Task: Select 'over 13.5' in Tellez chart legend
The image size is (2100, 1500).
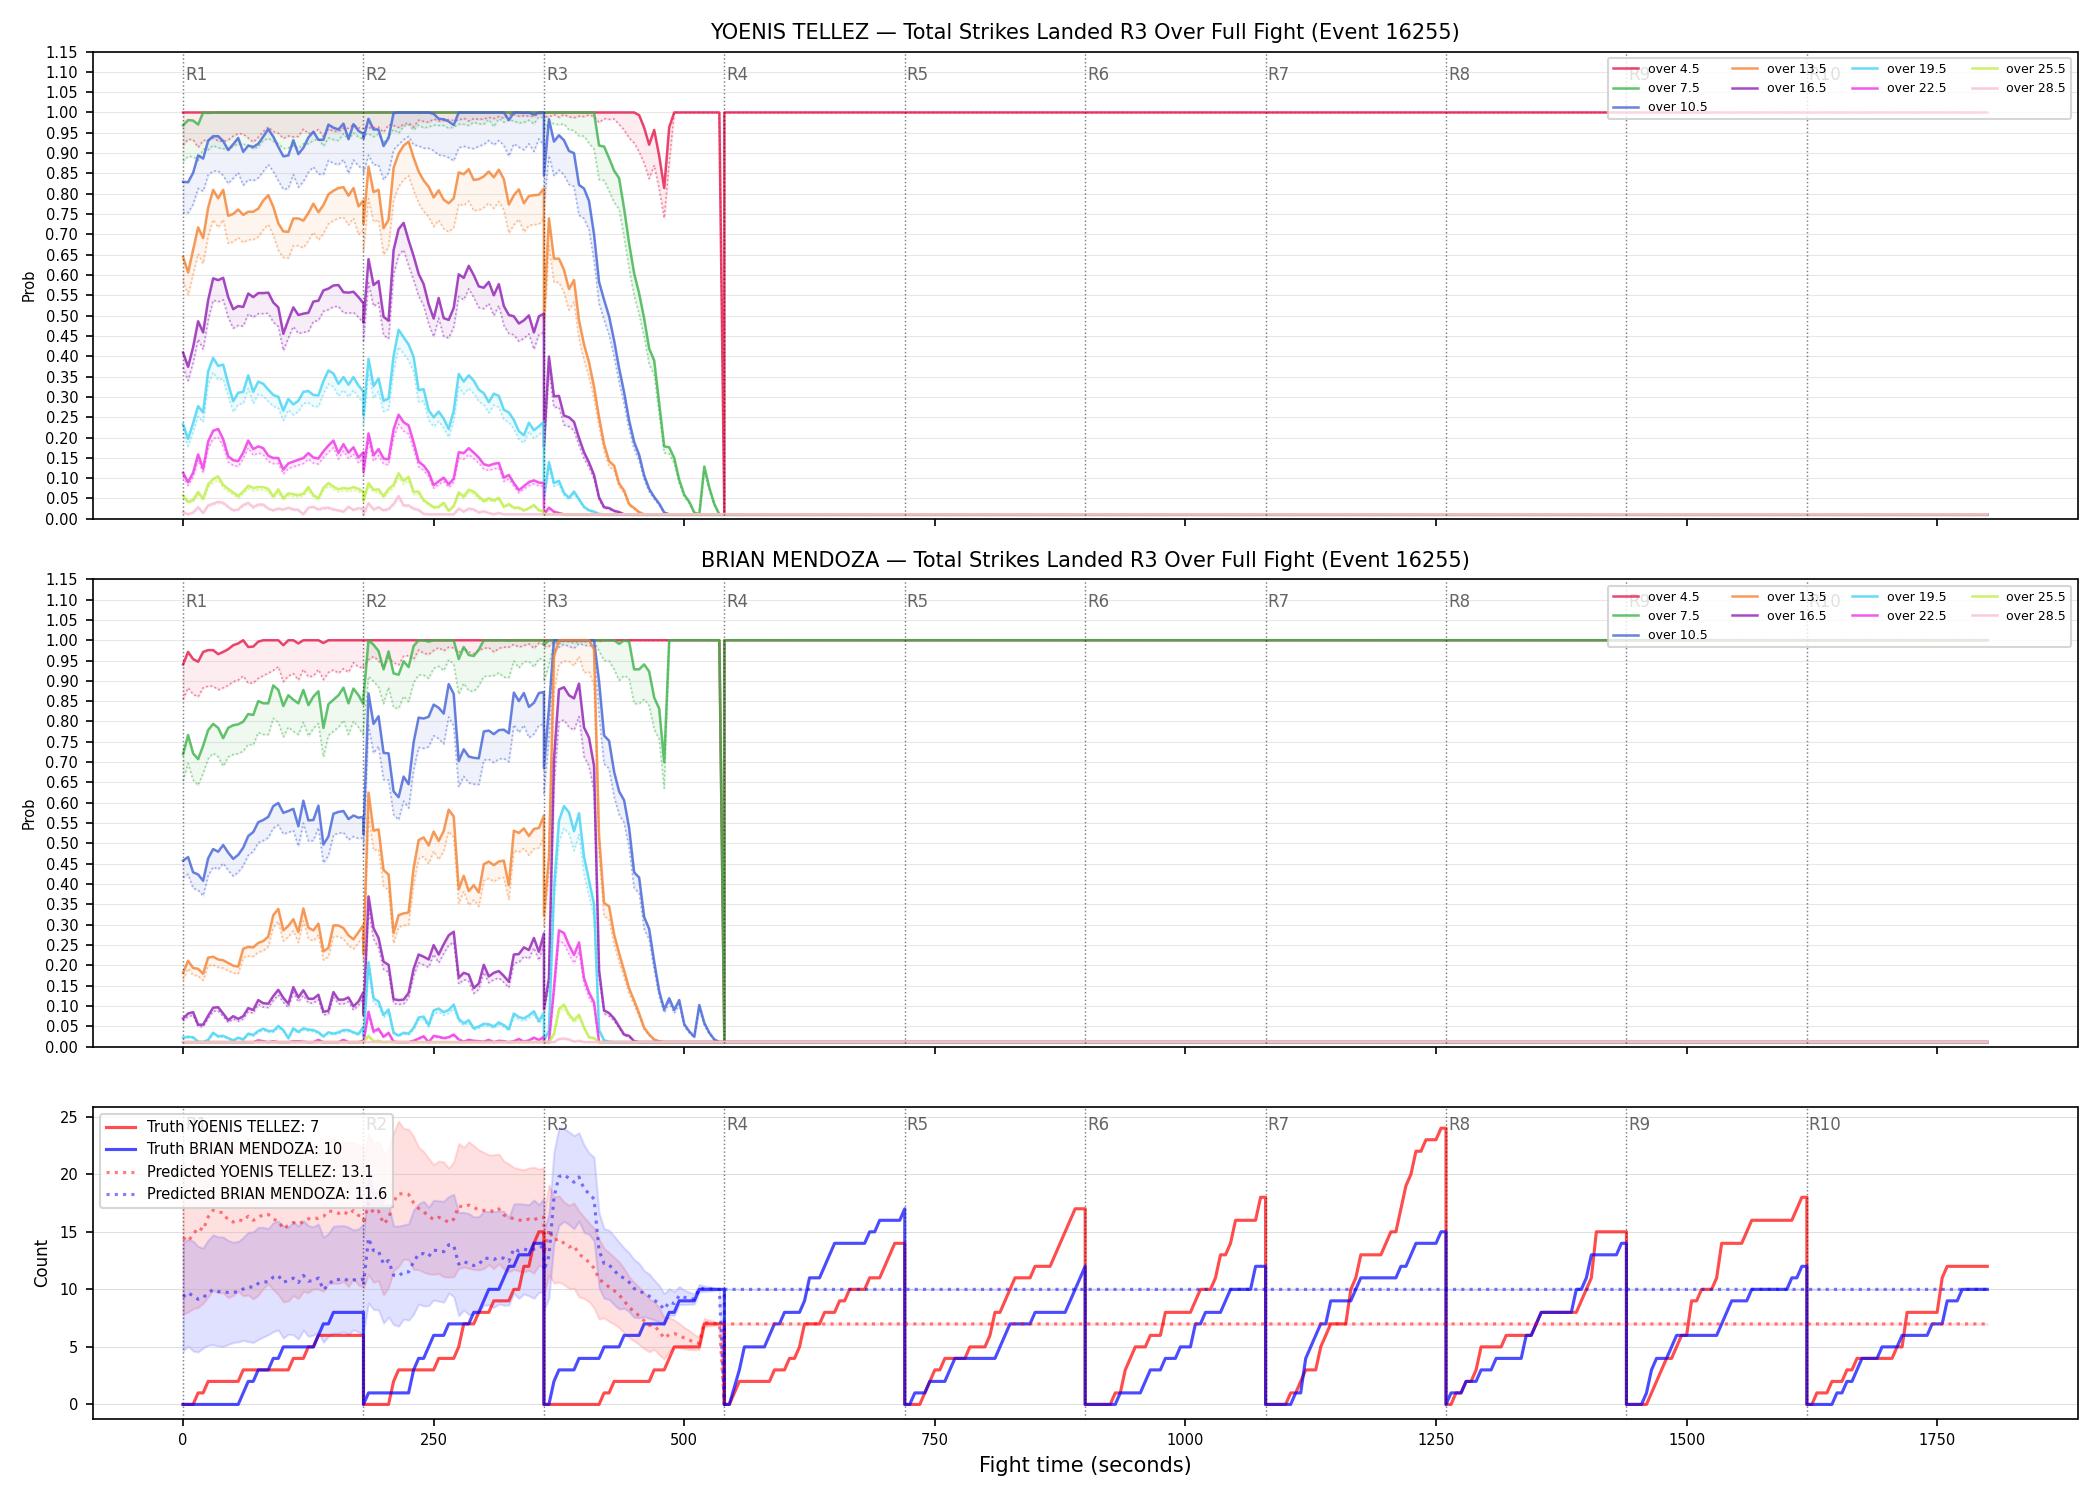Action: click(x=1778, y=69)
